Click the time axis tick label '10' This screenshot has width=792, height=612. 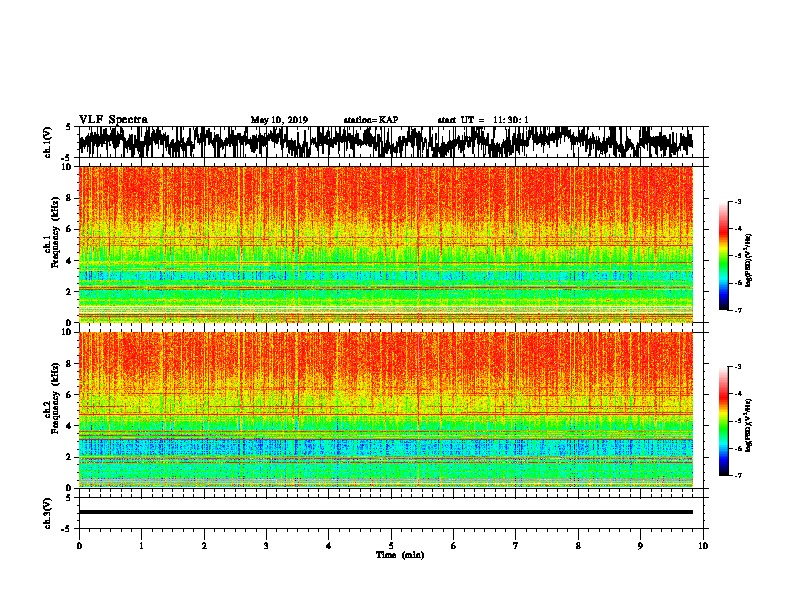[x=703, y=546]
